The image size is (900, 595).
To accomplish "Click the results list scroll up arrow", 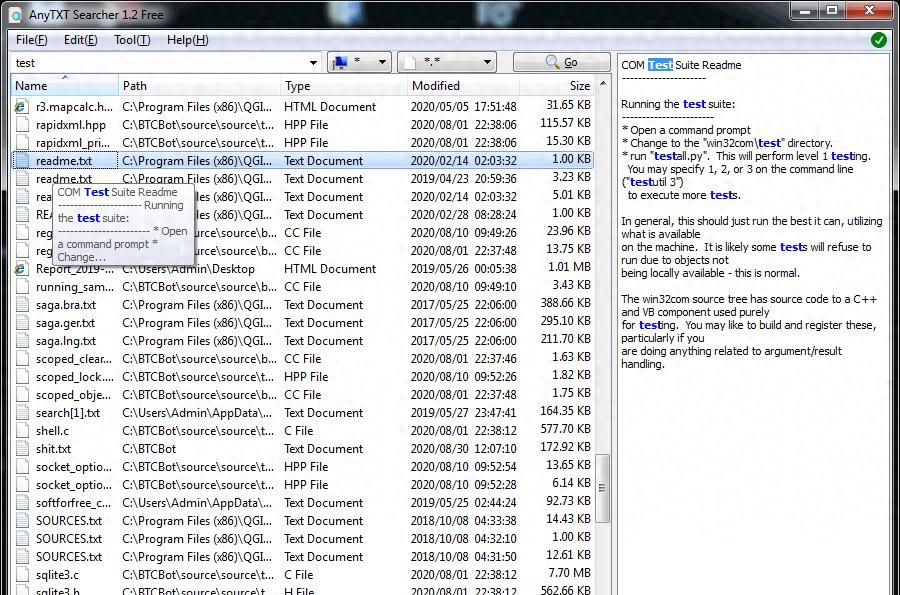I will [603, 84].
